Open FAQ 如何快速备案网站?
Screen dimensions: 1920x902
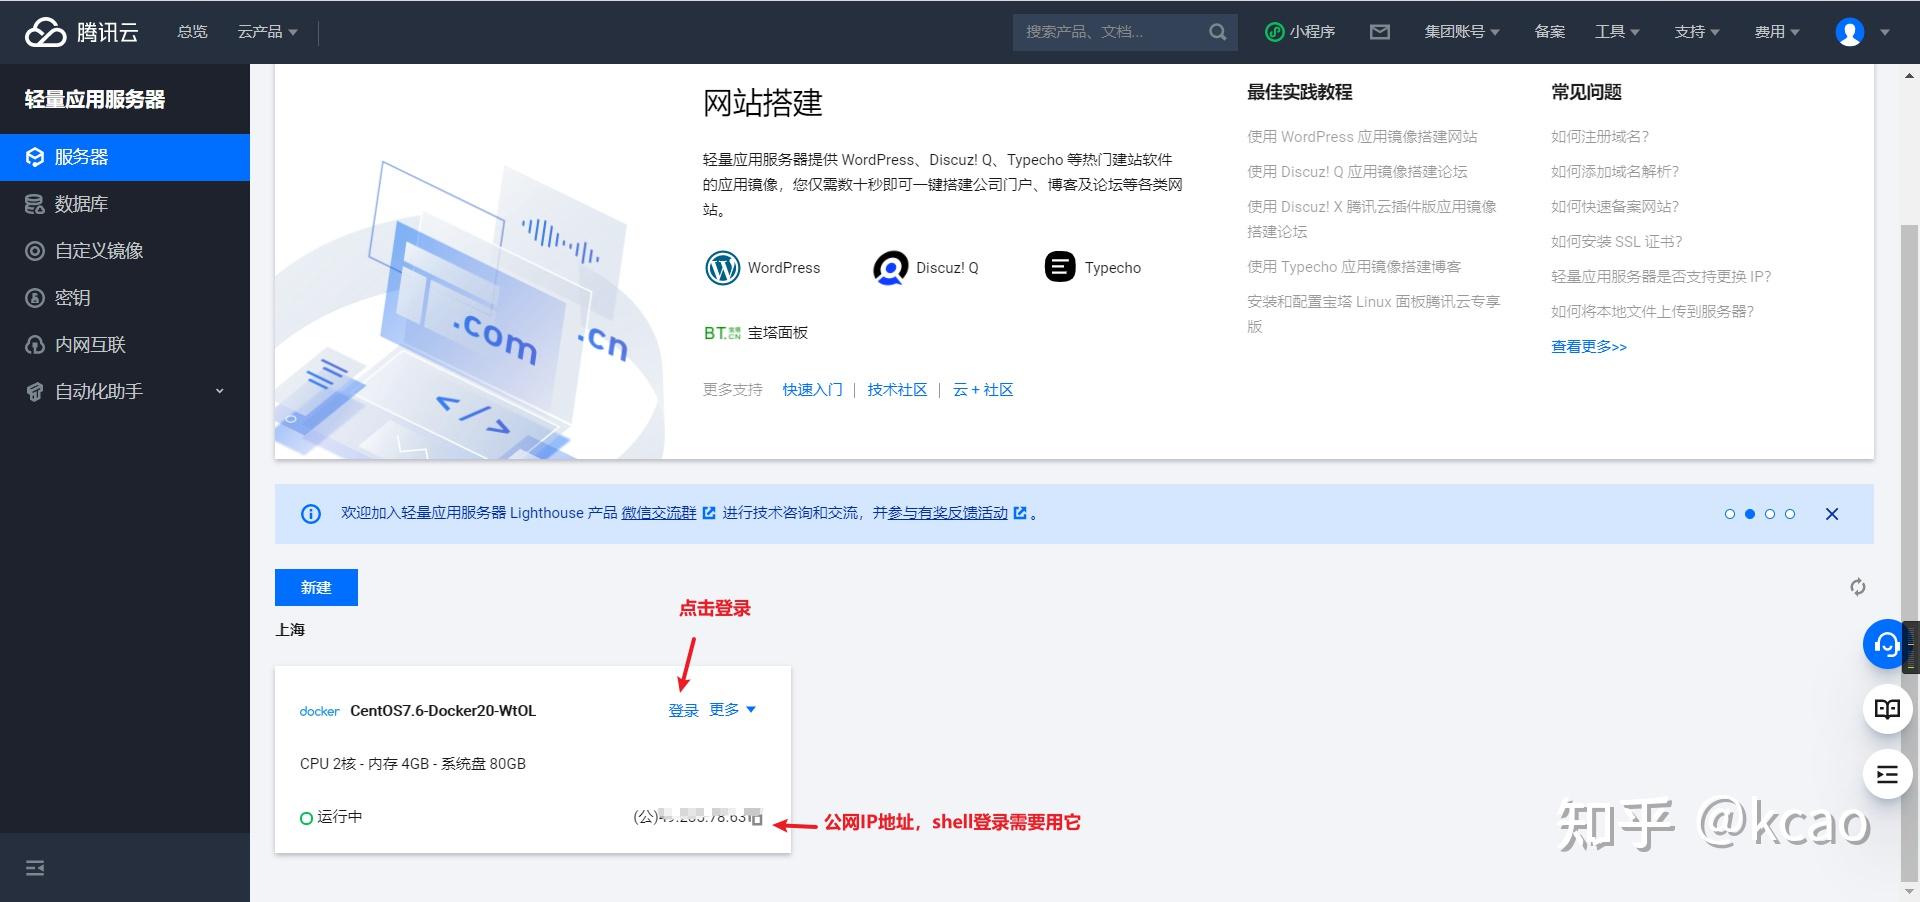(x=1615, y=207)
